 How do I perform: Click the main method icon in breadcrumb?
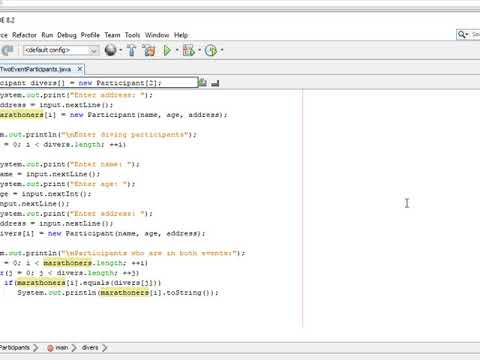pyautogui.click(x=50, y=348)
